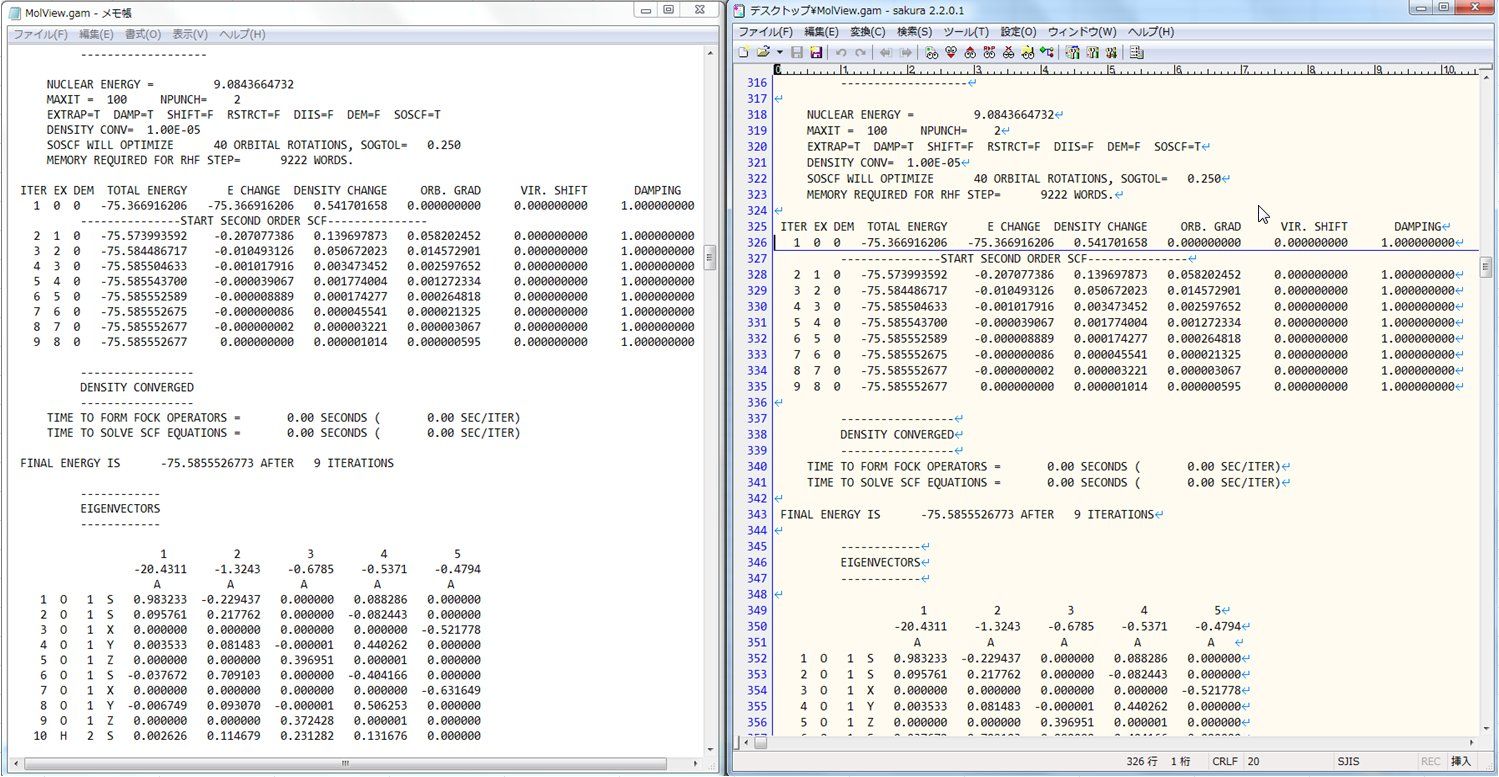Viewport: 1499px width, 777px height.
Task: Open 書式(O) menu in Notepad
Action: click(x=143, y=34)
